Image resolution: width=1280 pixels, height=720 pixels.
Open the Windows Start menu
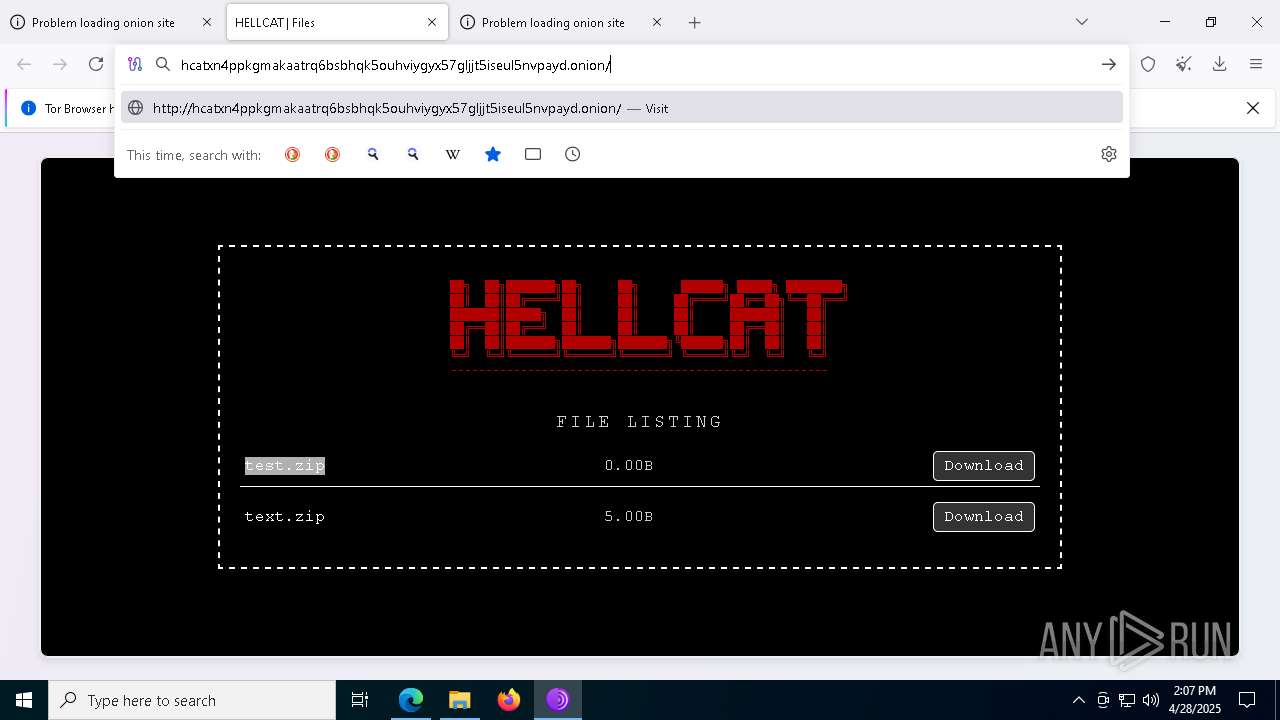pos(24,700)
